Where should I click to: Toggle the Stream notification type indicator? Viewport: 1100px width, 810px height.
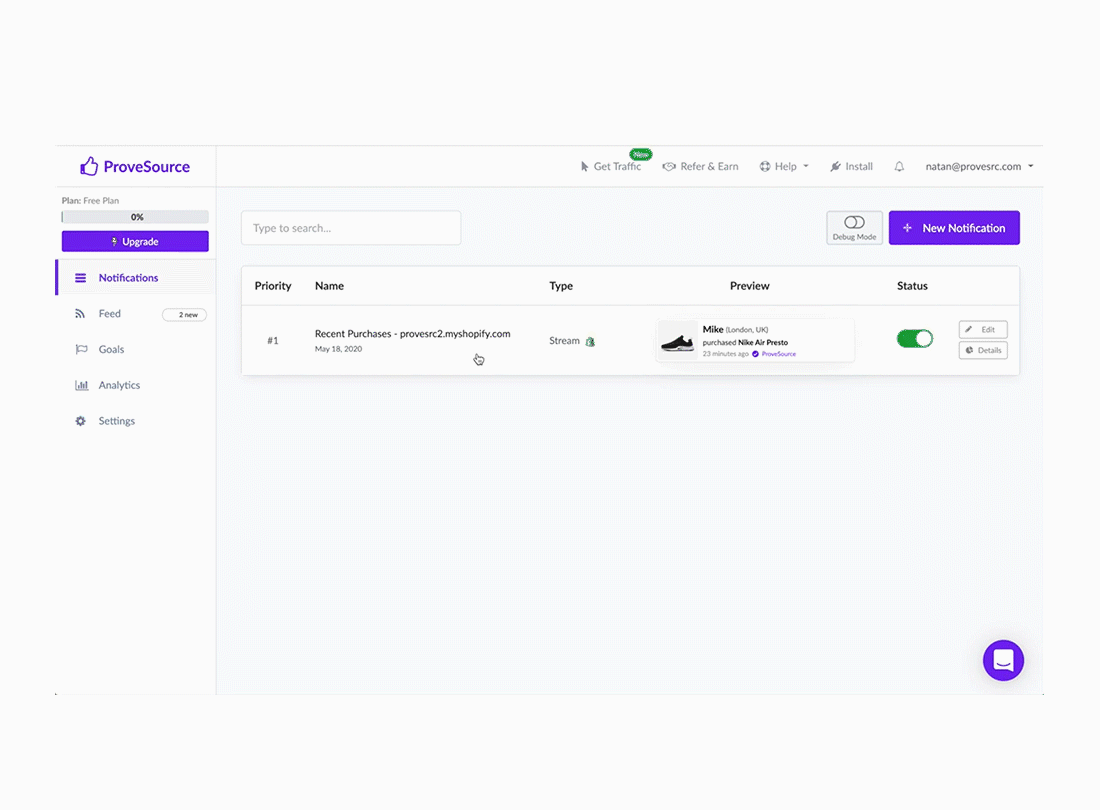(x=589, y=341)
